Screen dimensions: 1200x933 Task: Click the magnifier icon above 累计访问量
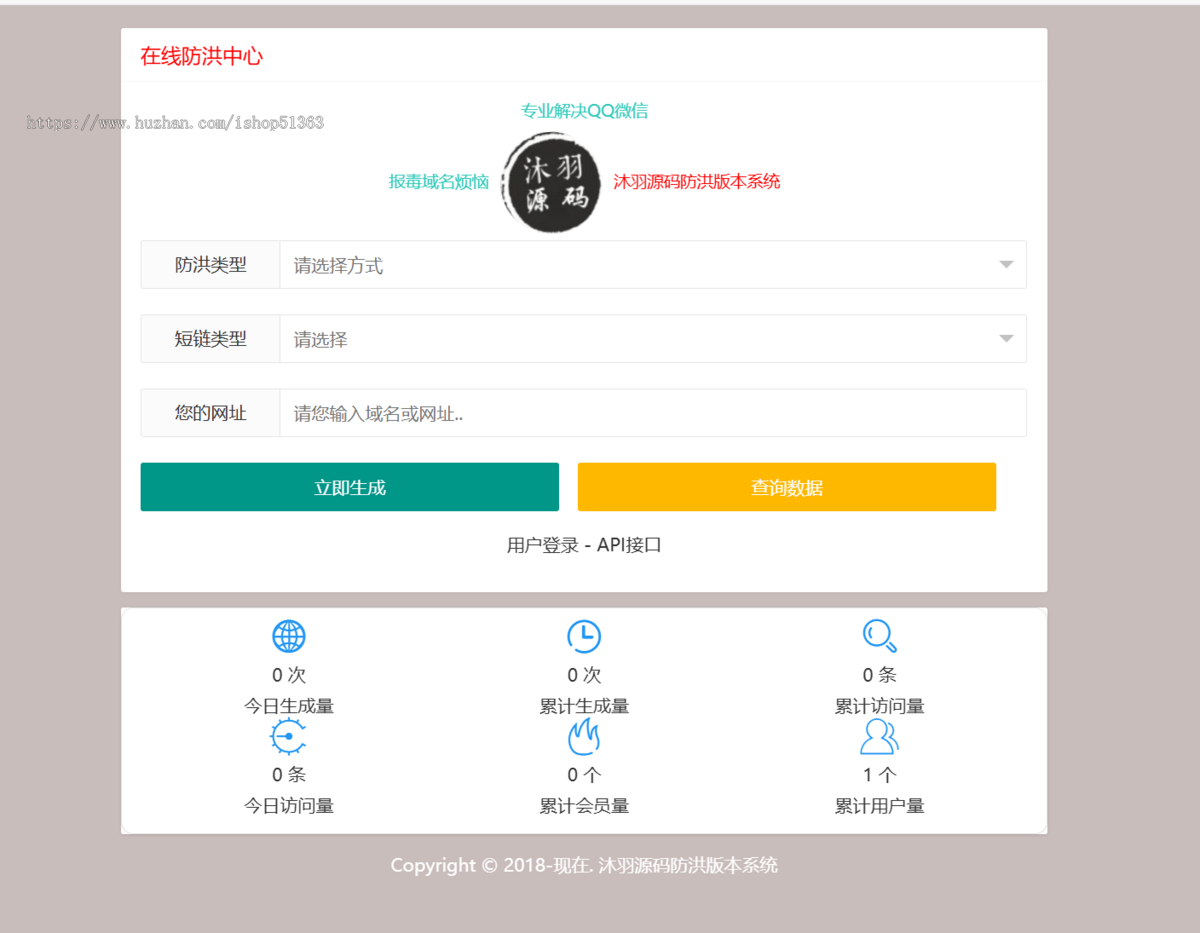point(880,636)
